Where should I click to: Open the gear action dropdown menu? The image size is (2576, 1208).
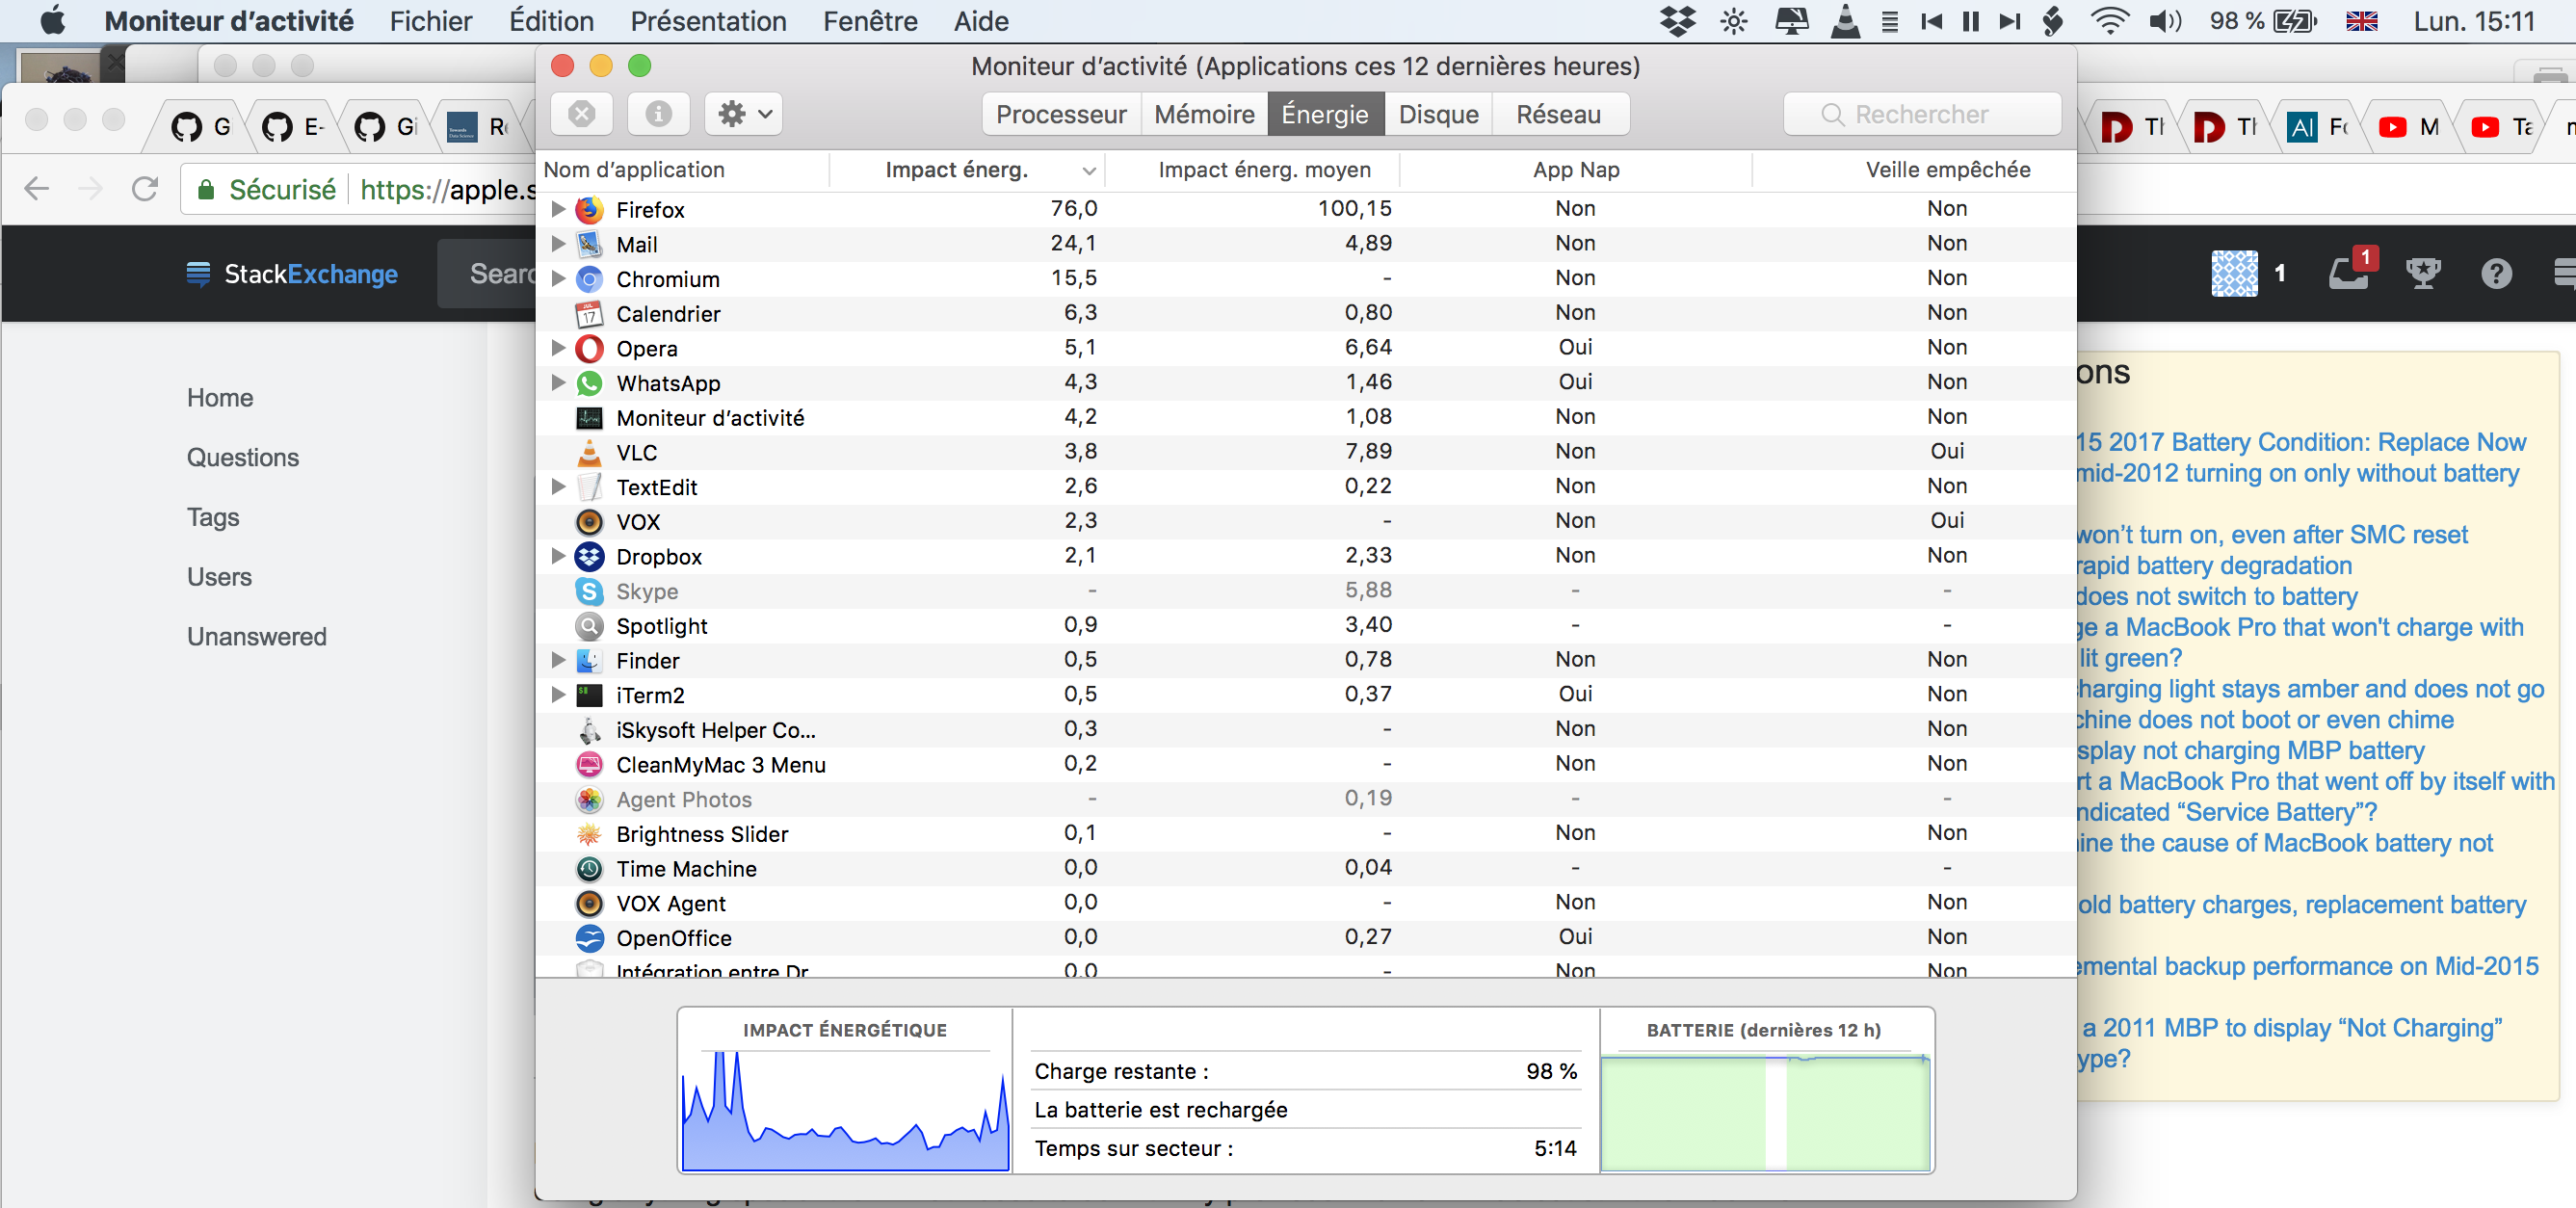(743, 114)
